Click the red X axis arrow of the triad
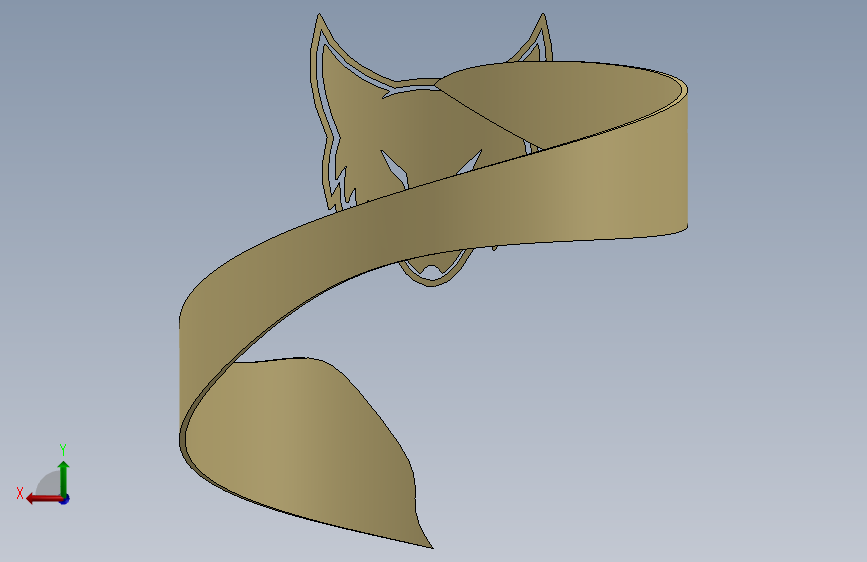 click(x=44, y=499)
